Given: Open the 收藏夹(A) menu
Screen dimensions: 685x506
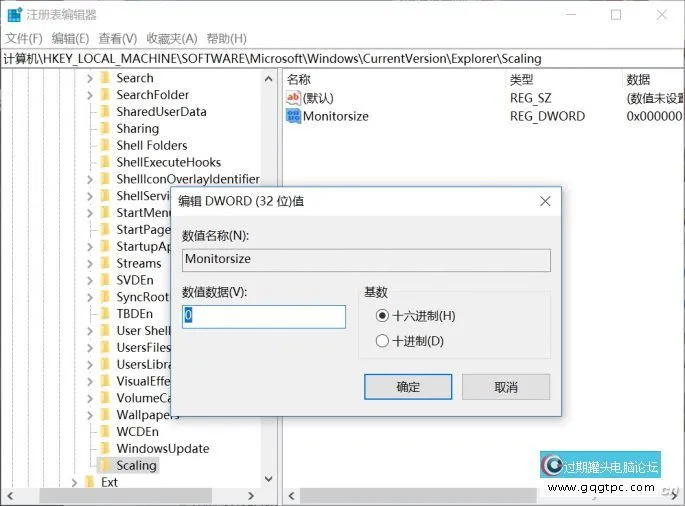Looking at the screenshot, I should click(x=172, y=39).
